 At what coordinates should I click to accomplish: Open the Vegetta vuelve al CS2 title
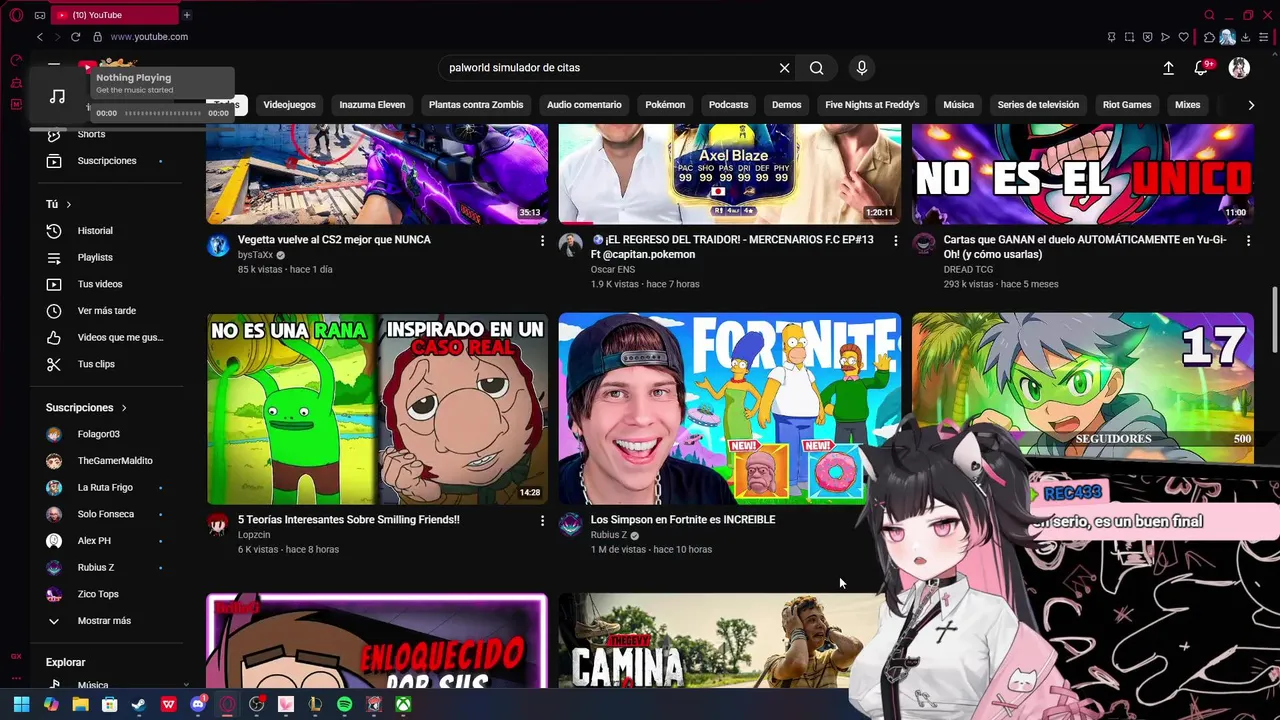[x=334, y=240]
